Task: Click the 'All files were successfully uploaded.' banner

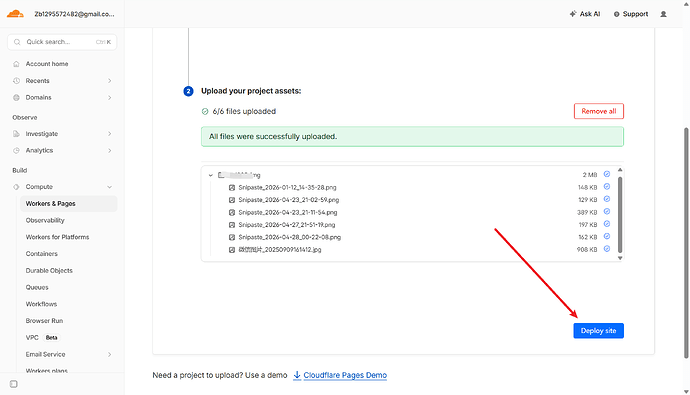Action: (412, 137)
